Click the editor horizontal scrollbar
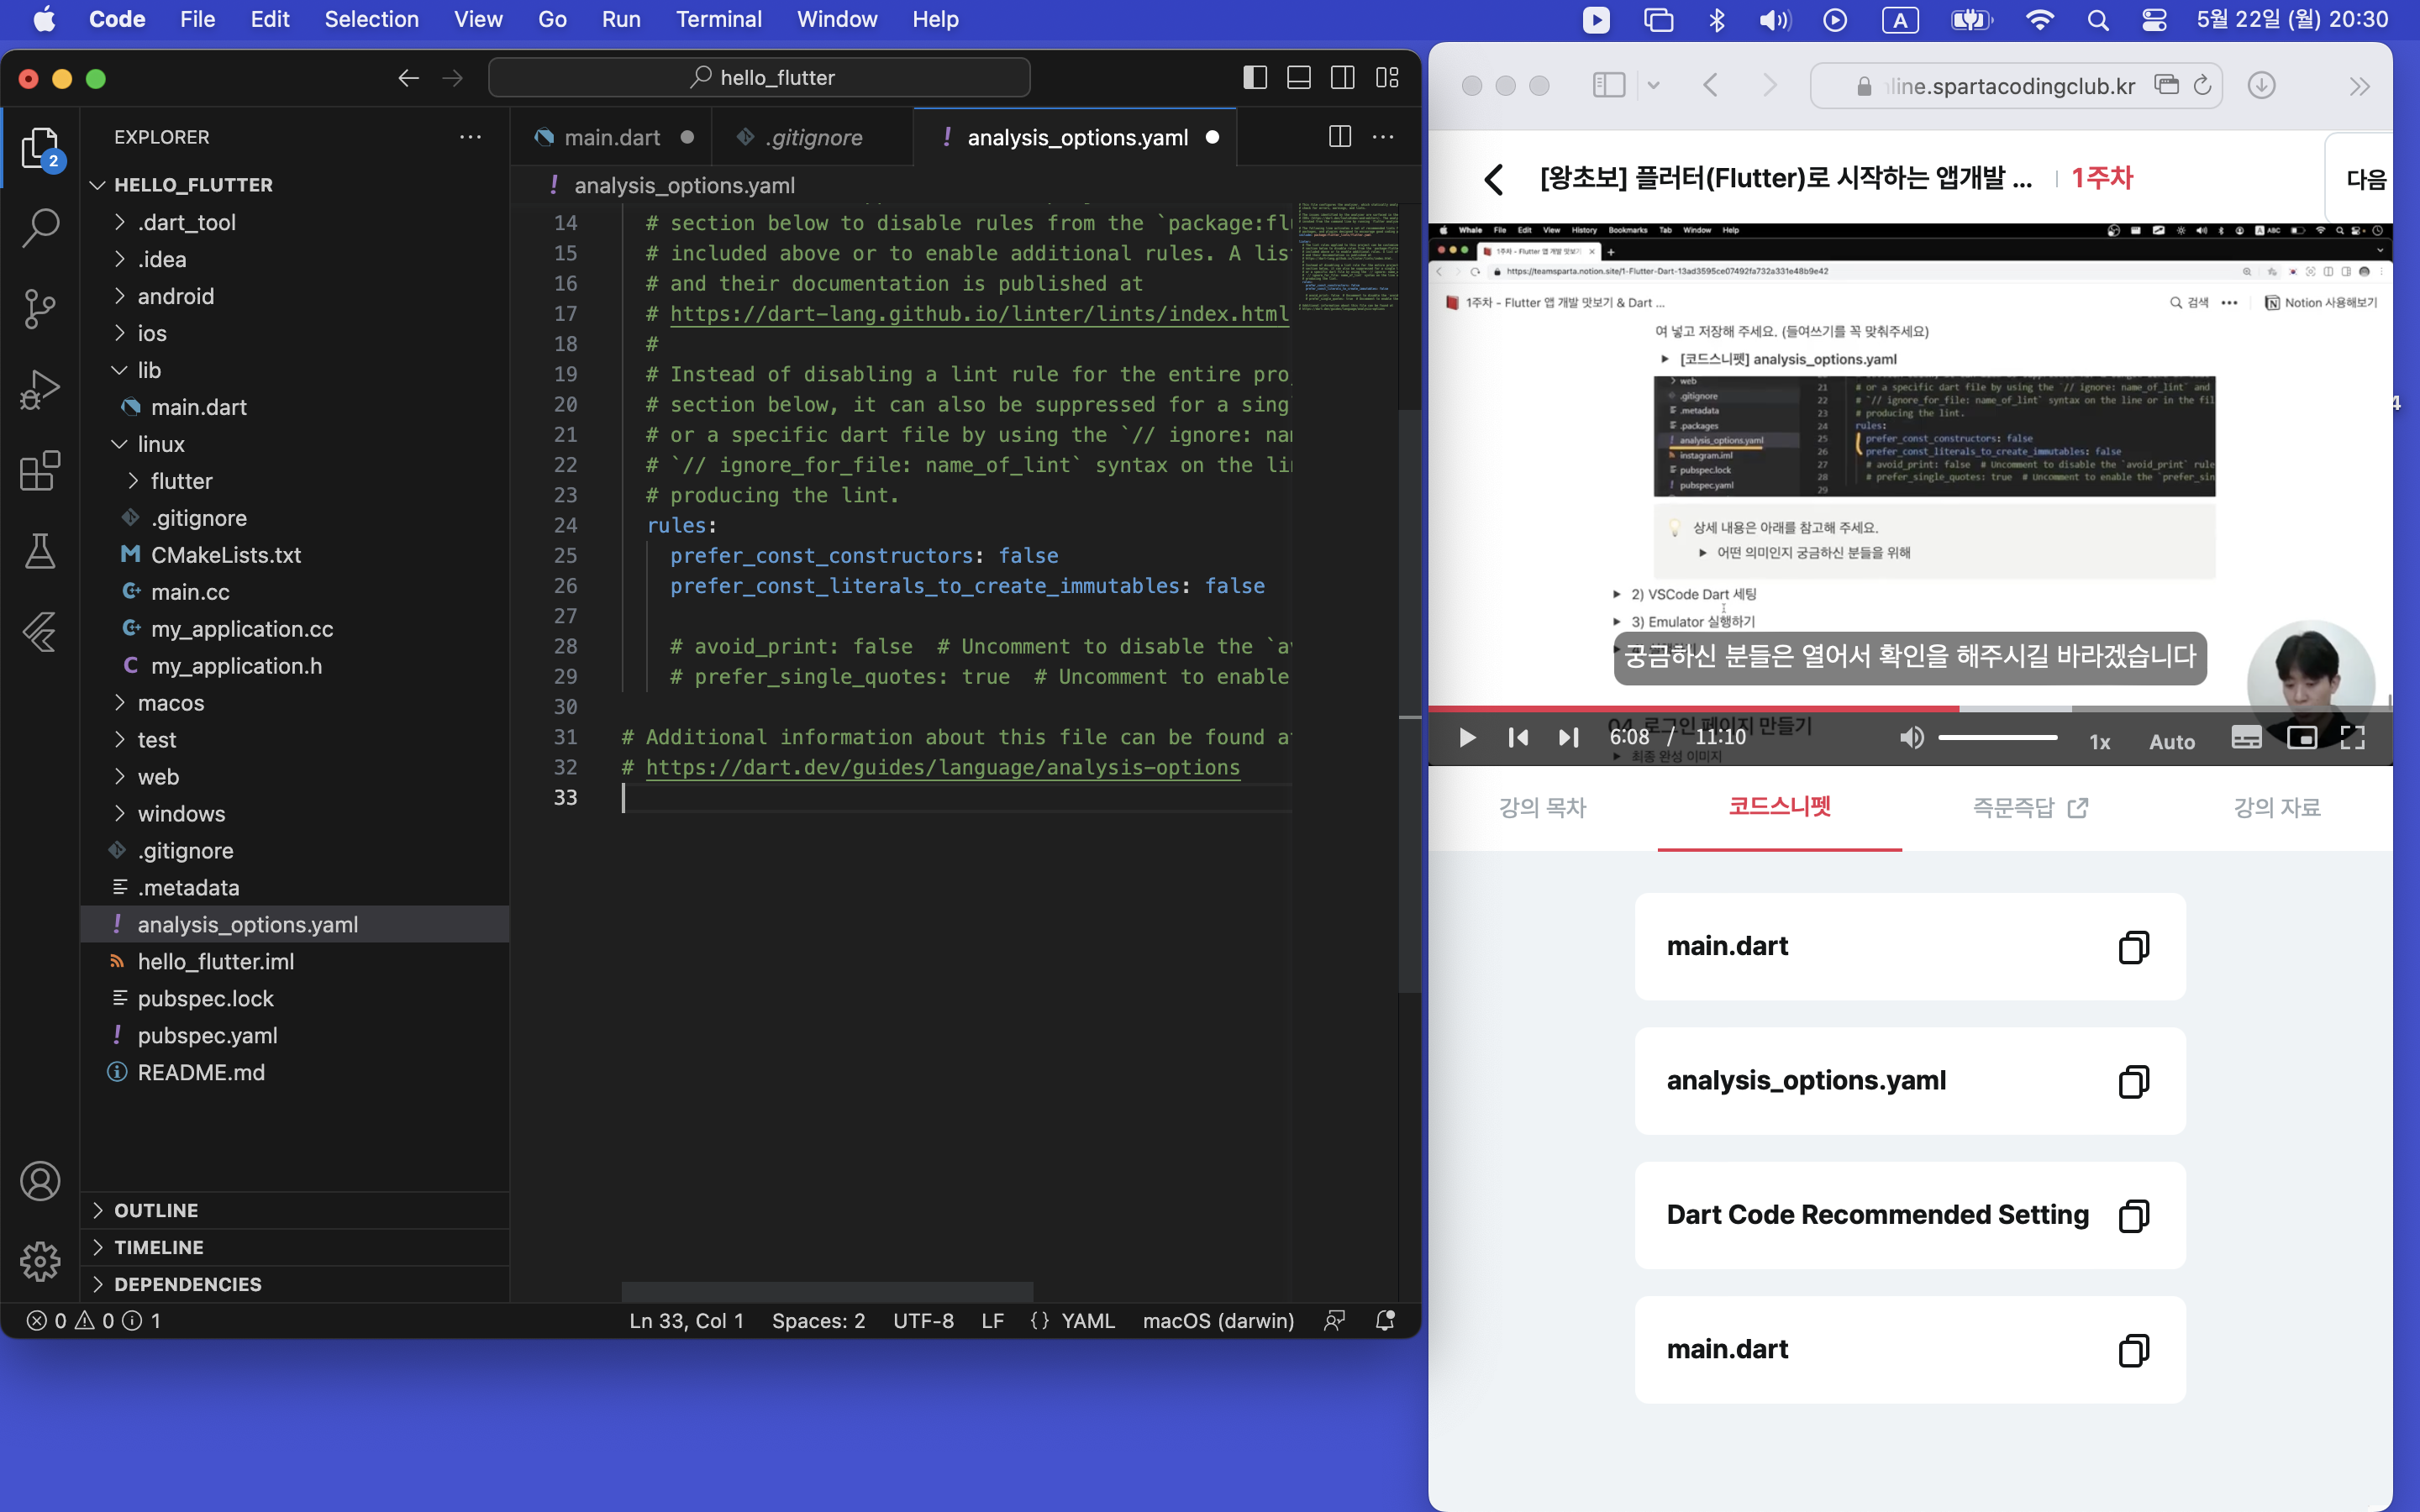This screenshot has height=1512, width=2420. (x=827, y=1290)
